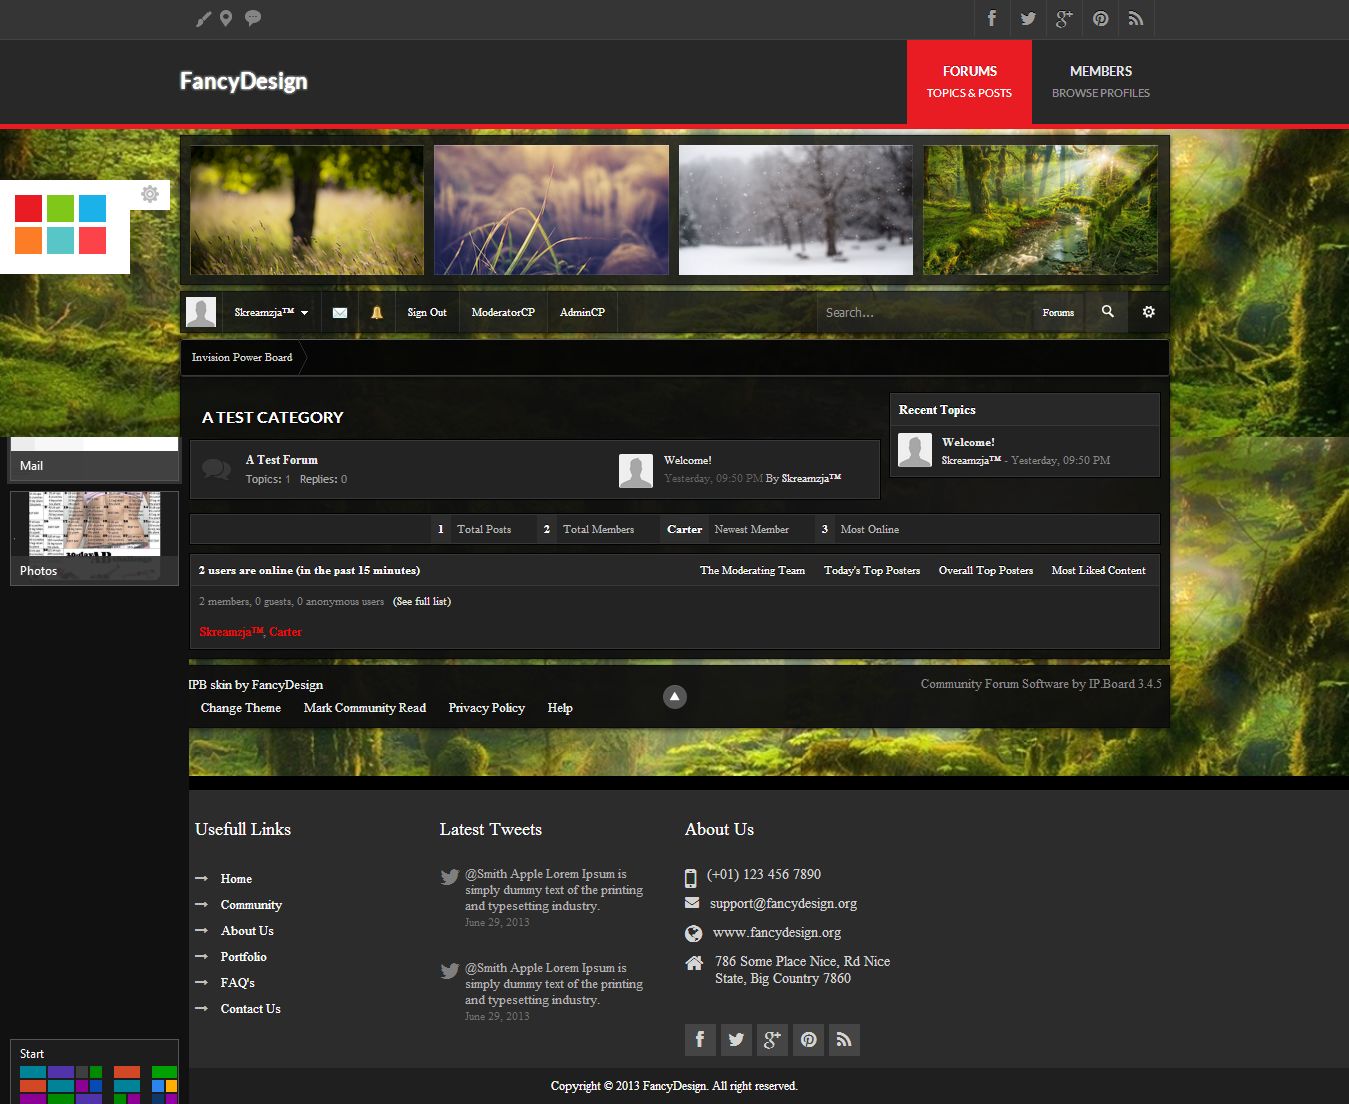
Task: Pick the teal color swatch
Action: point(60,240)
